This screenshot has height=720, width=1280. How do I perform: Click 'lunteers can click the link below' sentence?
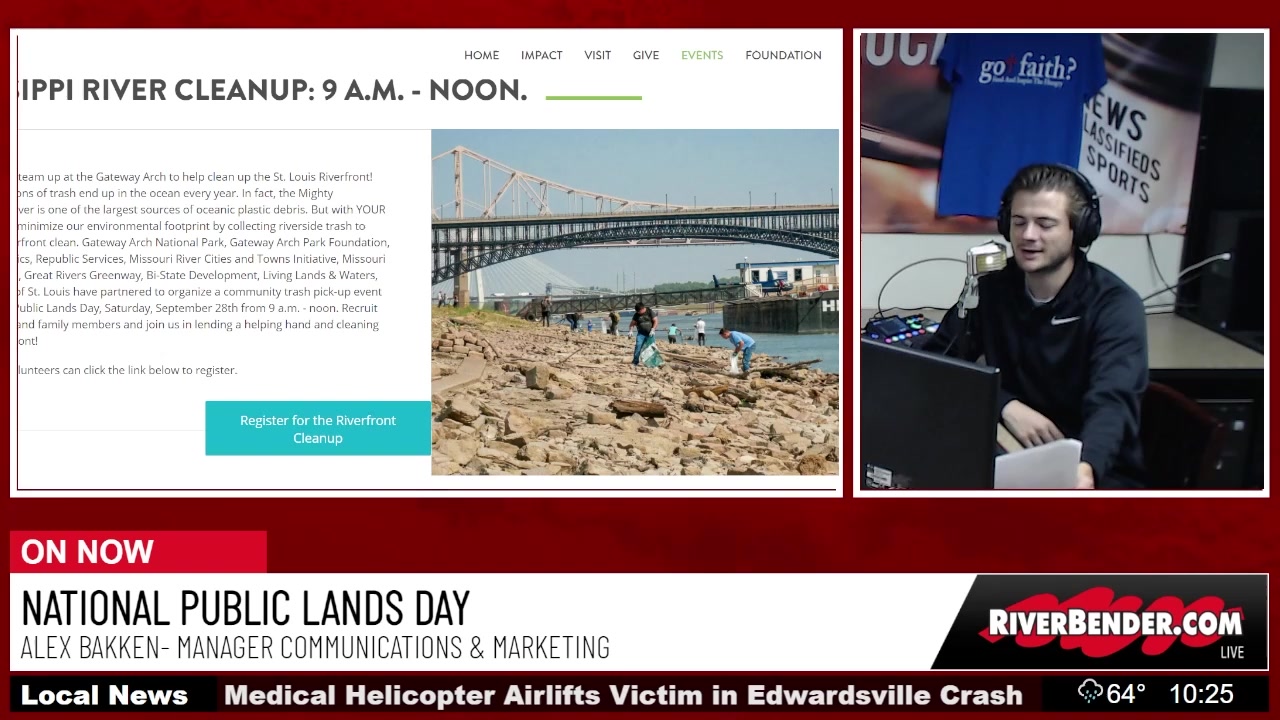pyautogui.click(x=128, y=370)
